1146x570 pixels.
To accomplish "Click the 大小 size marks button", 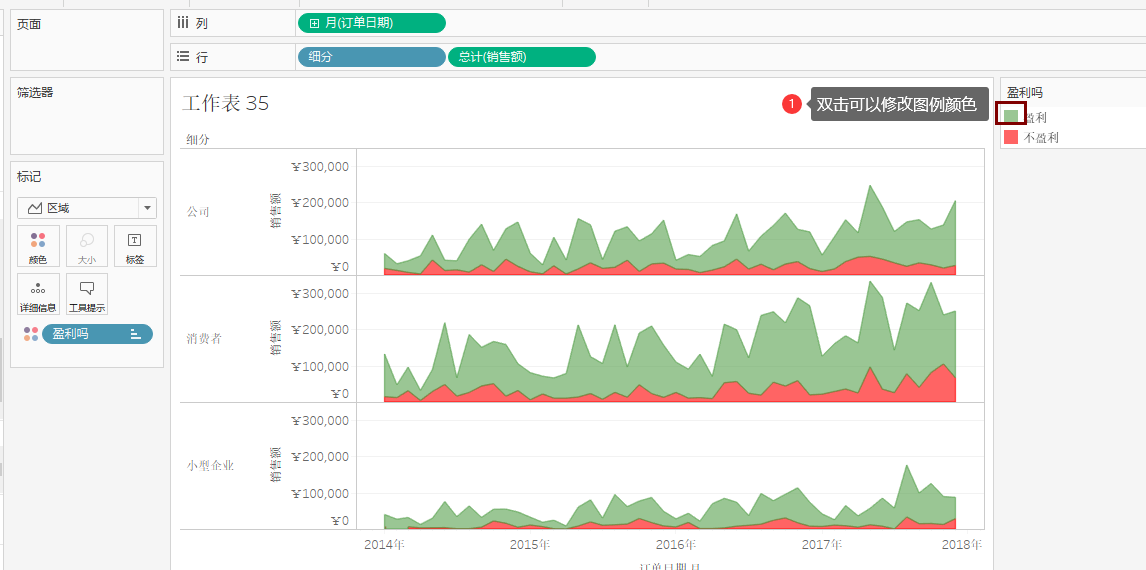I will point(87,246).
